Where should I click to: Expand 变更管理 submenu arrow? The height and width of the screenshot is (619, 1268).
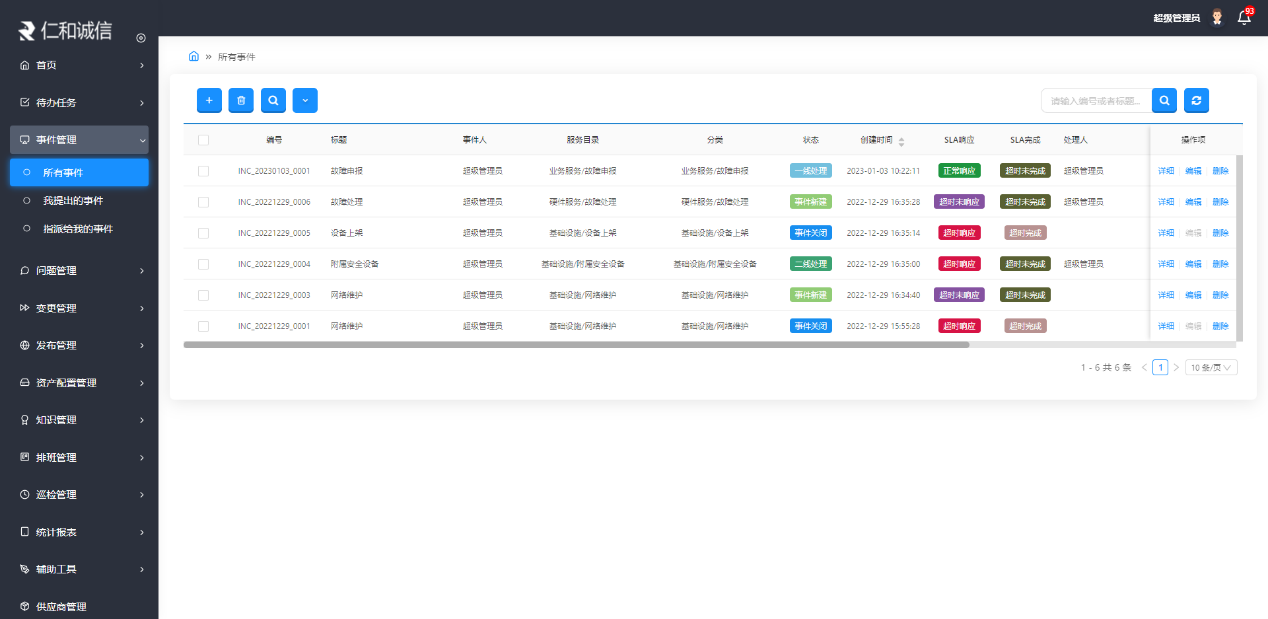[142, 308]
